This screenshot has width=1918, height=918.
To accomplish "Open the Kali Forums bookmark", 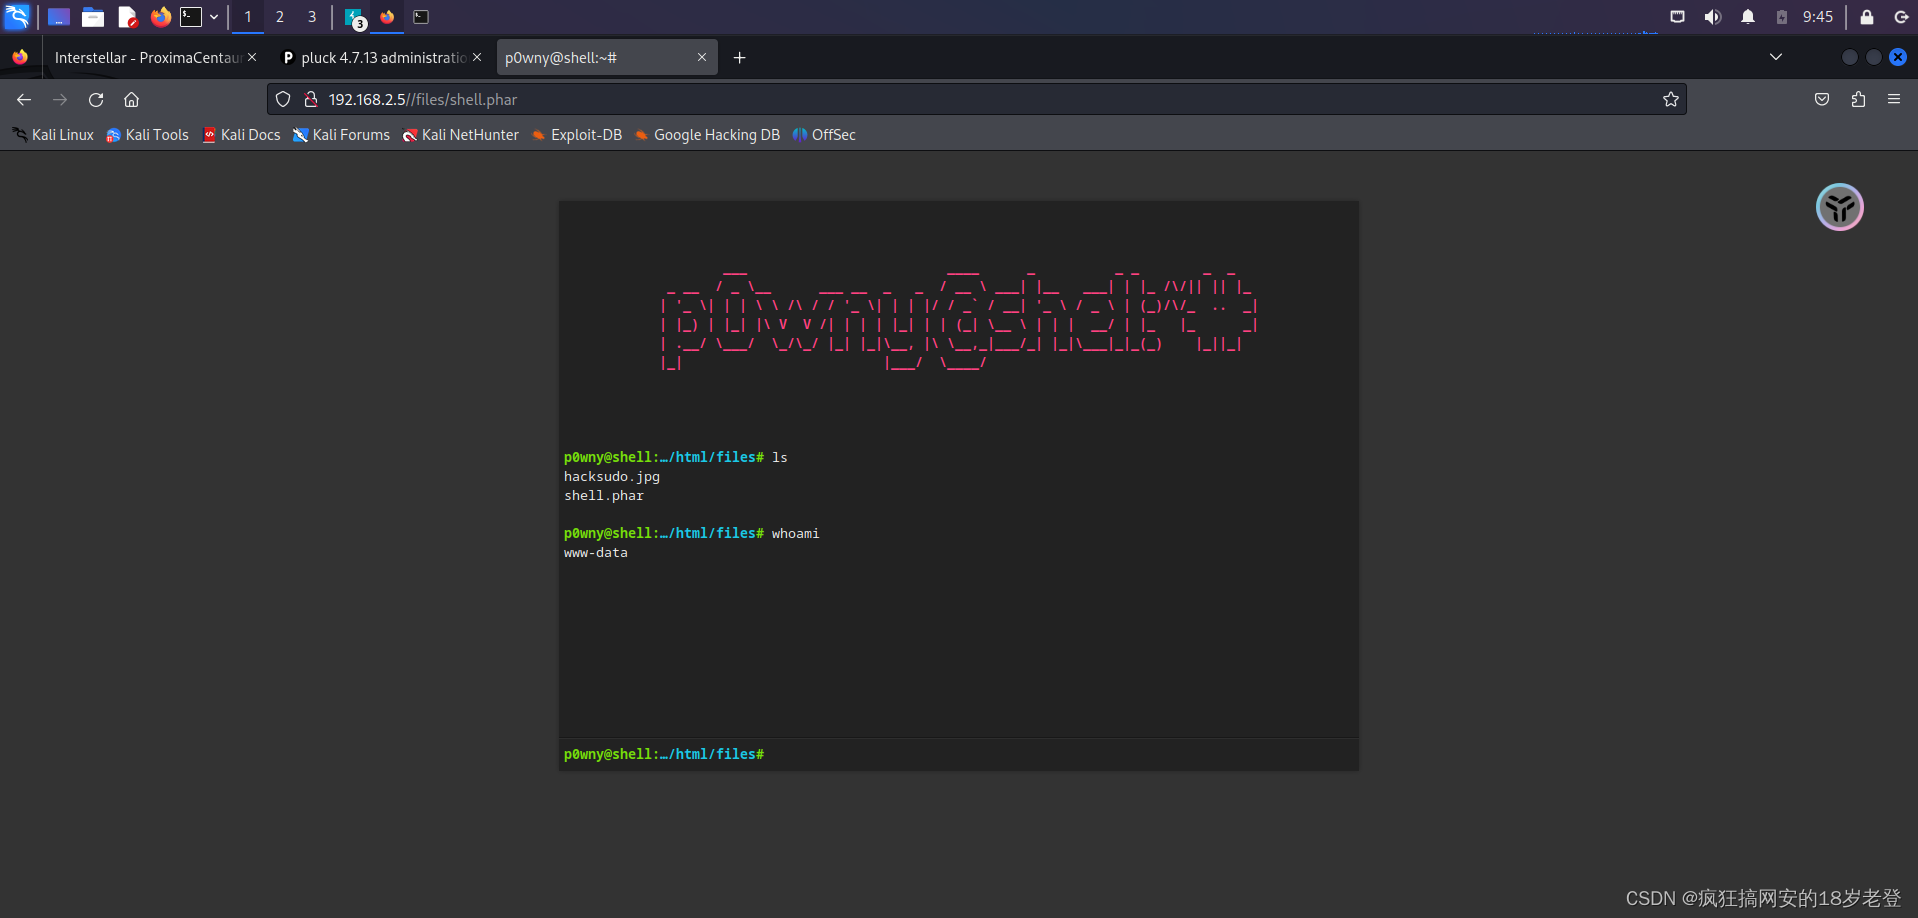I will [x=341, y=135].
